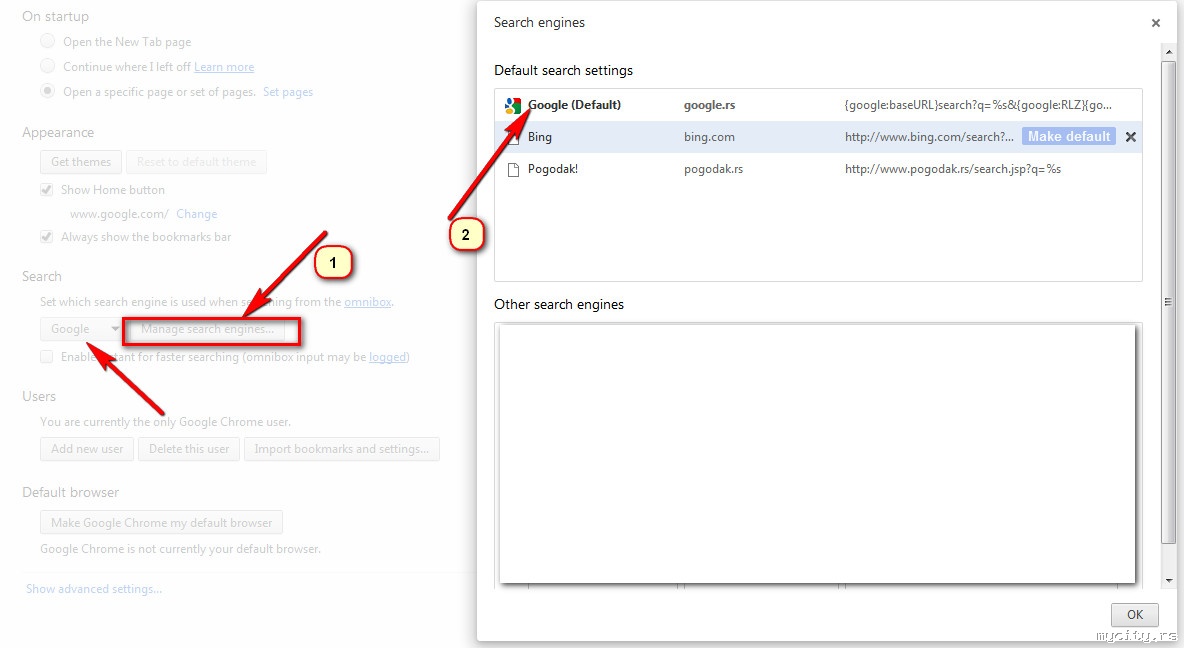The height and width of the screenshot is (648, 1184).
Task: Click the pogodak.rs keyword cell
Action: 714,168
